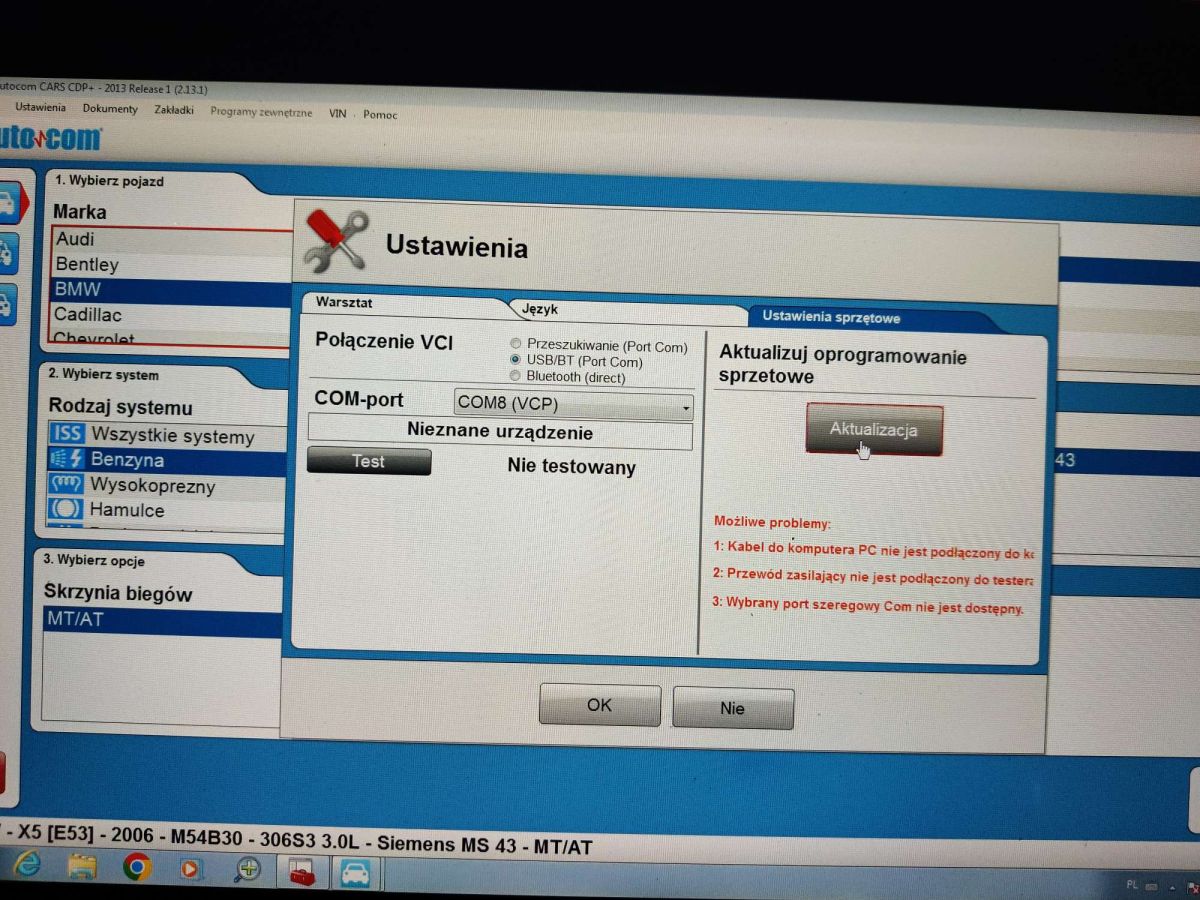The height and width of the screenshot is (900, 1200).
Task: Switch to the red toolbox taskbar app
Action: [302, 871]
